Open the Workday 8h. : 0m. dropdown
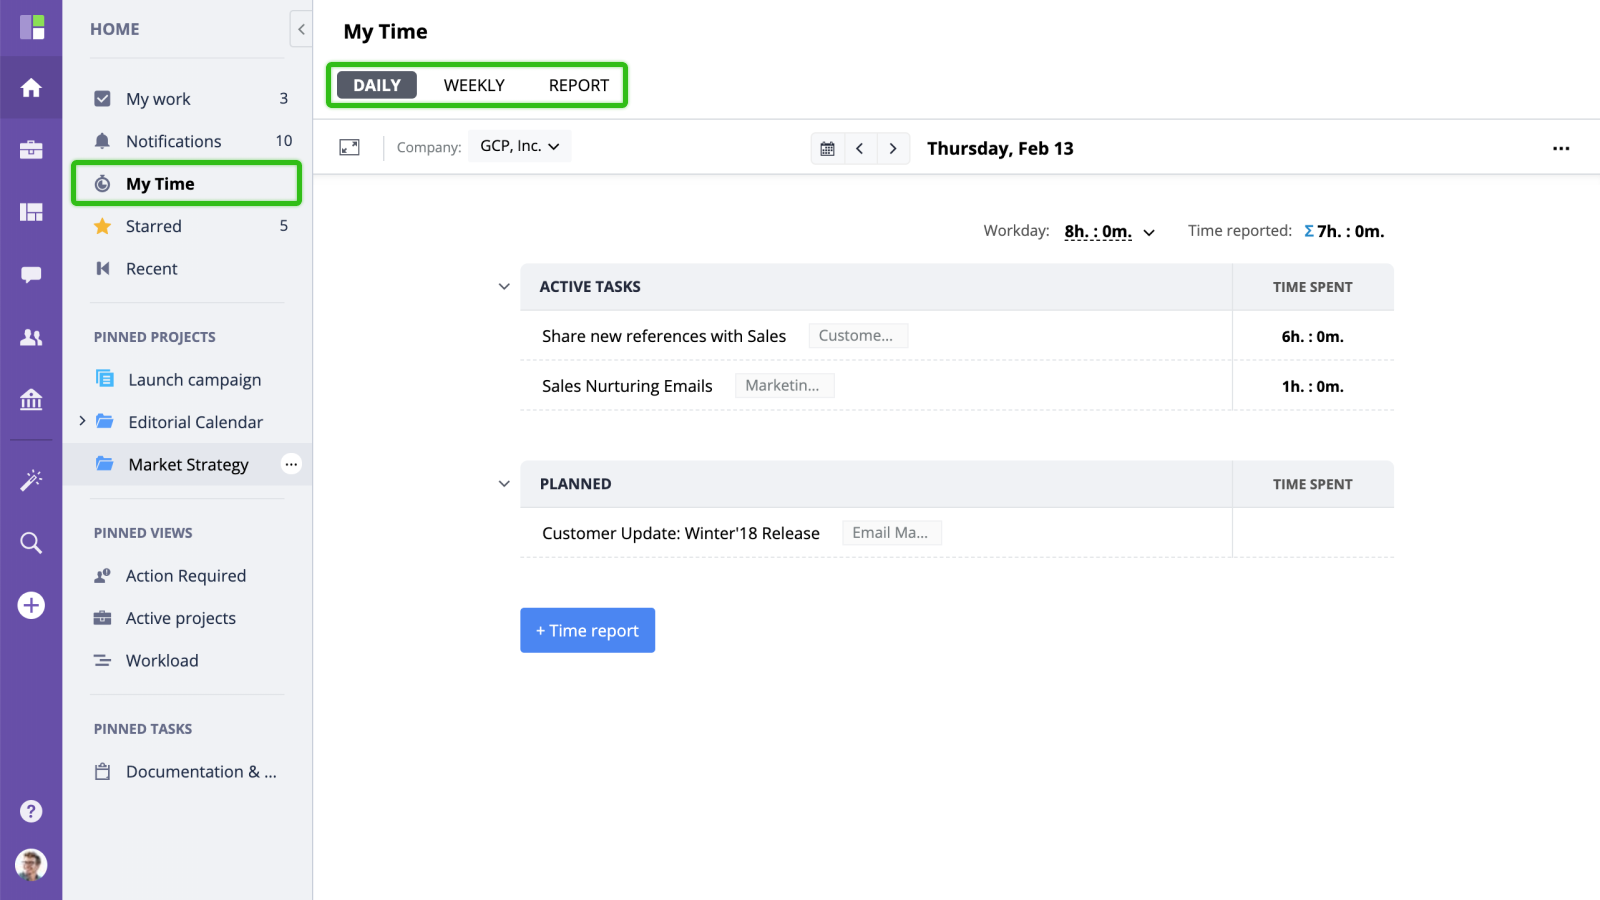 pos(1109,232)
